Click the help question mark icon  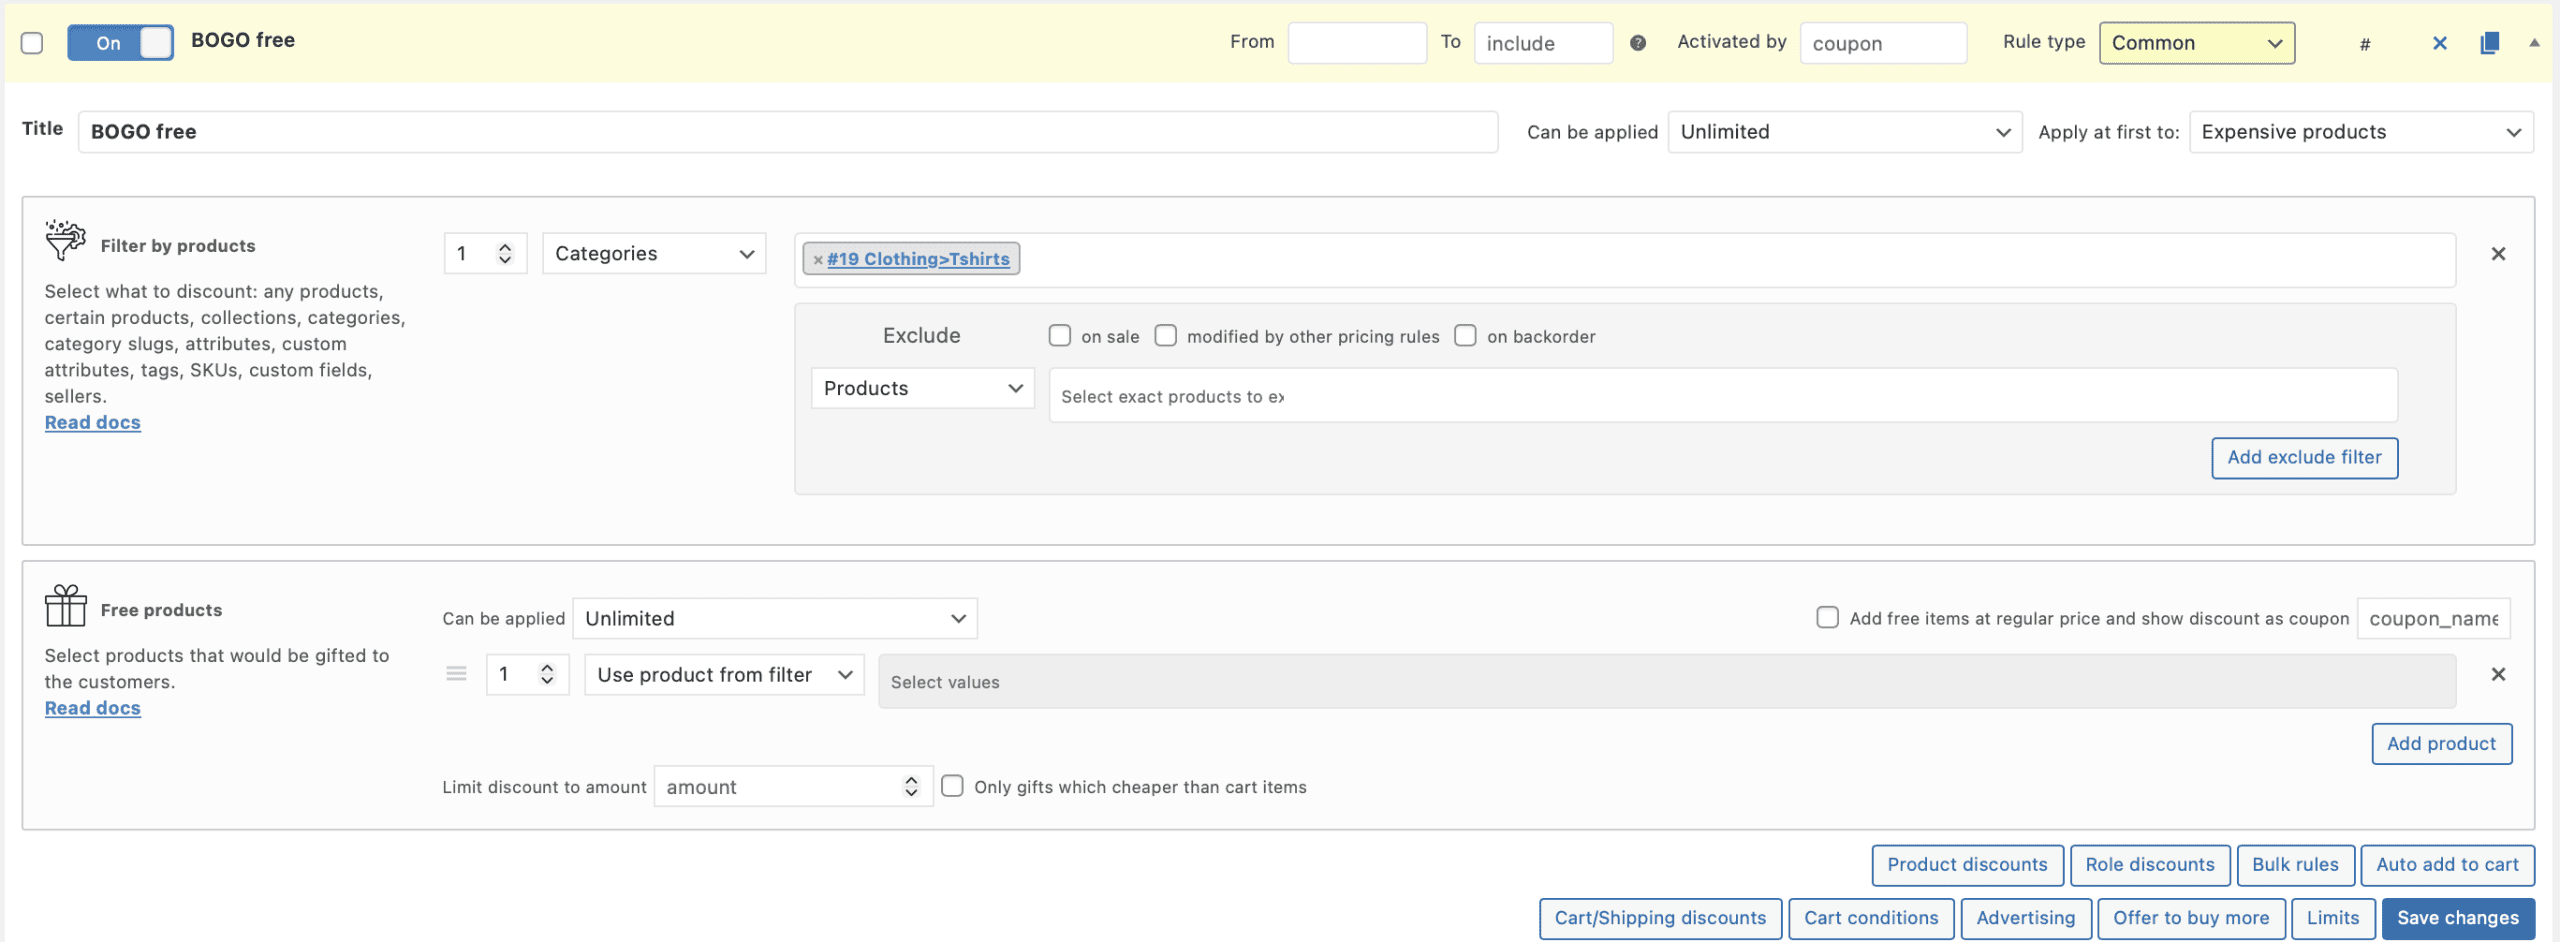pyautogui.click(x=1638, y=43)
